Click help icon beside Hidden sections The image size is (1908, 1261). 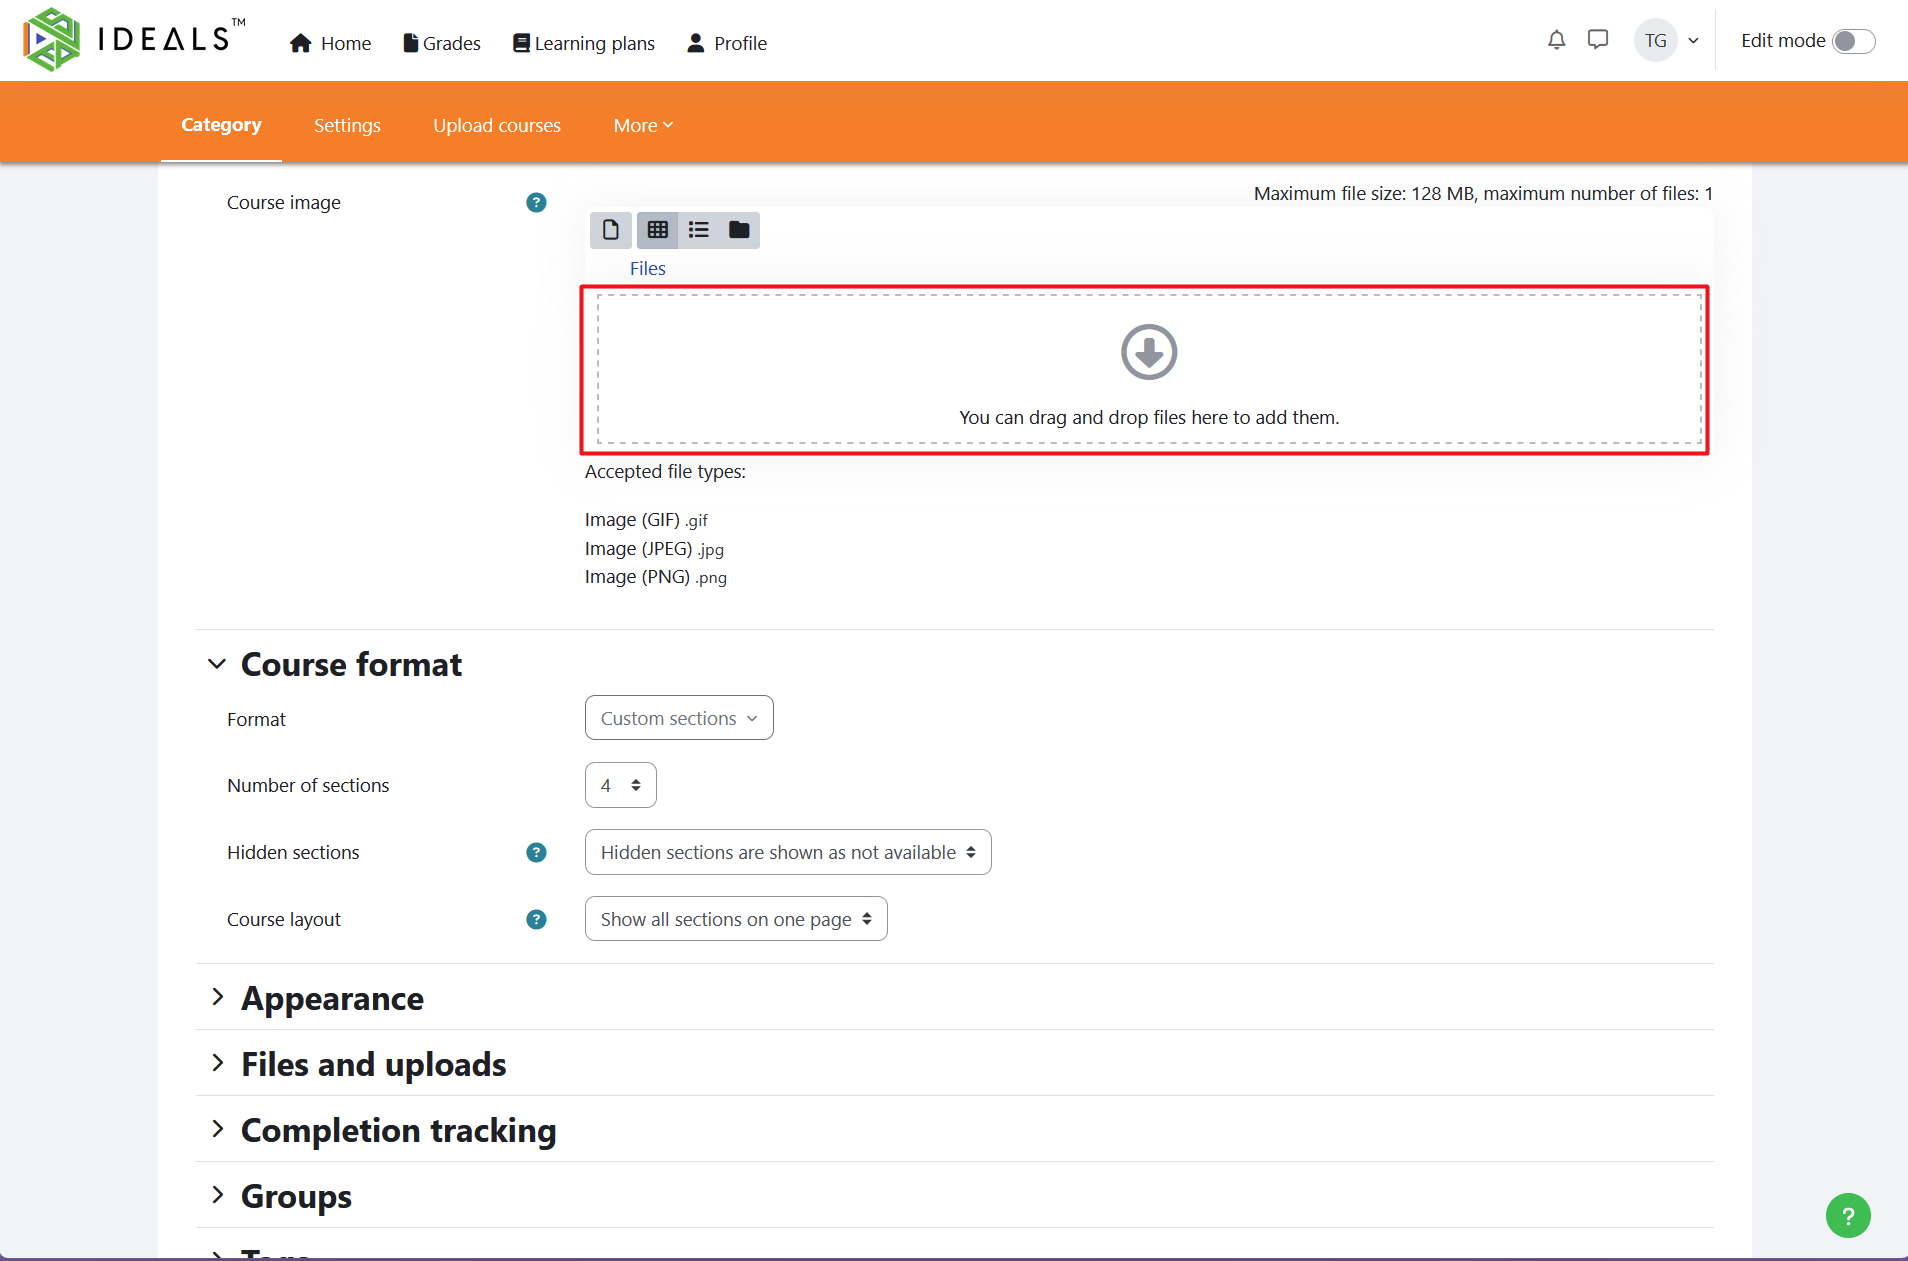pyautogui.click(x=536, y=853)
